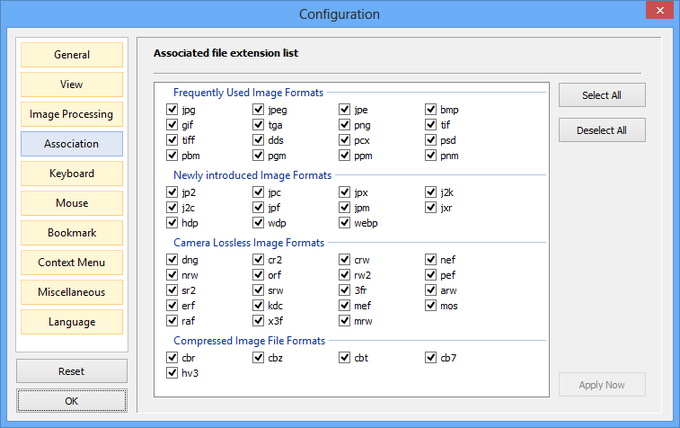Uncheck the hv3 extension
Image resolution: width=680 pixels, height=428 pixels.
pyautogui.click(x=172, y=373)
